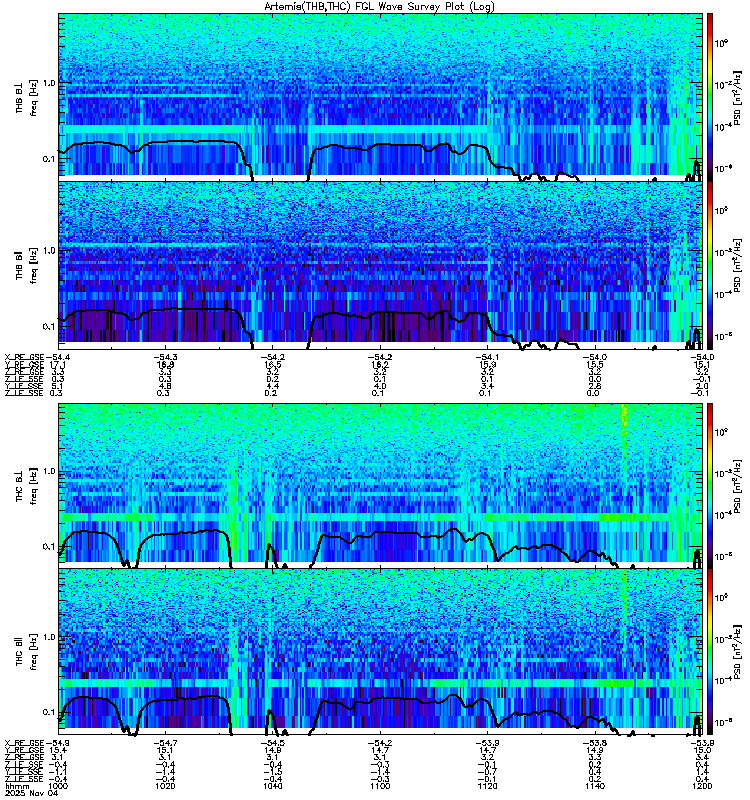The height and width of the screenshot is (800, 750).
Task: Click the date label '2025 Nov 04'
Action: tap(31, 793)
